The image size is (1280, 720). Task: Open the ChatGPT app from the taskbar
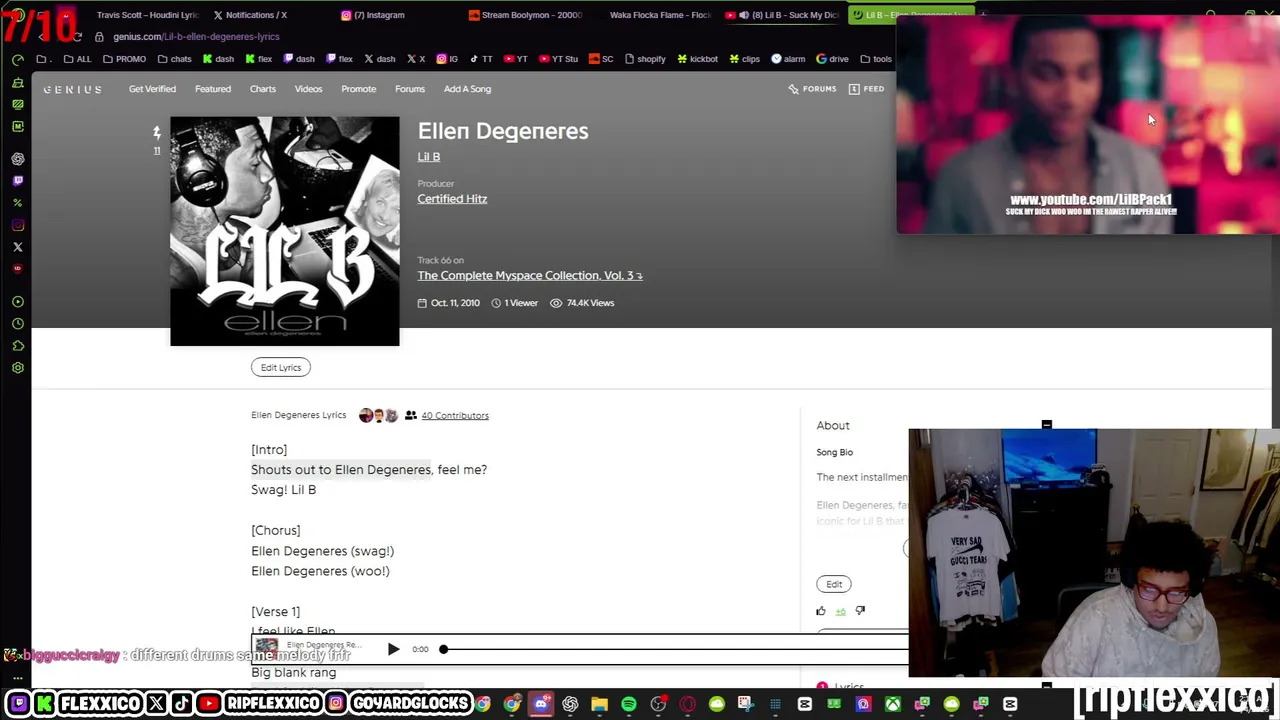pyautogui.click(x=570, y=705)
